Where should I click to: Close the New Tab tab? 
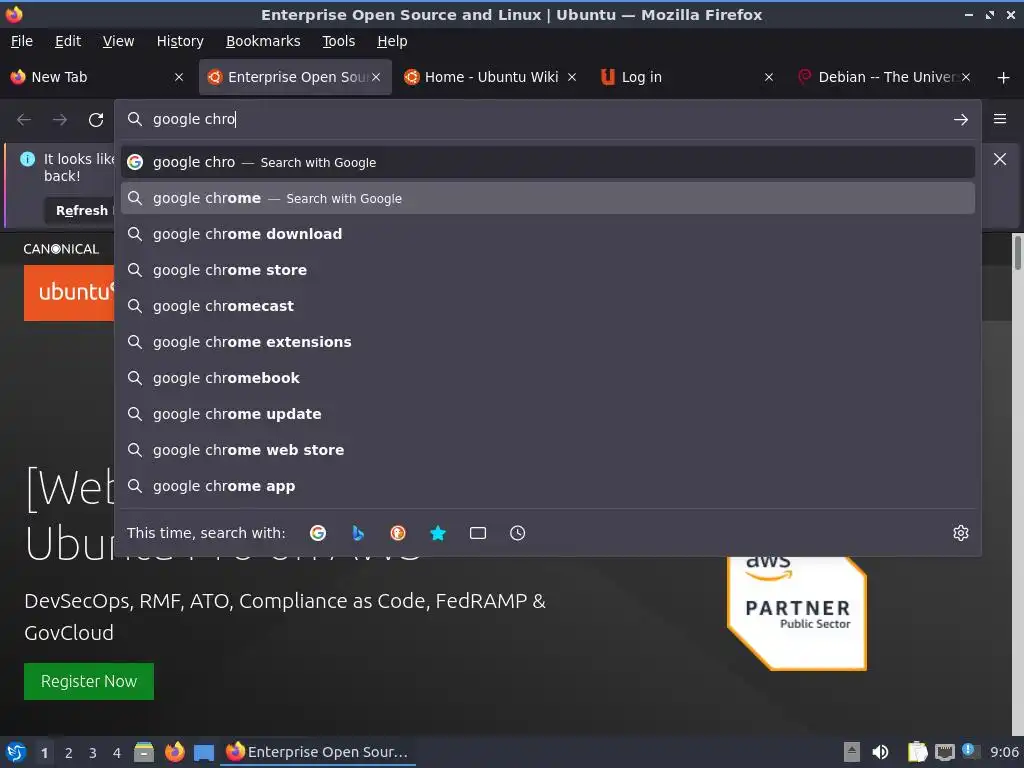179,77
